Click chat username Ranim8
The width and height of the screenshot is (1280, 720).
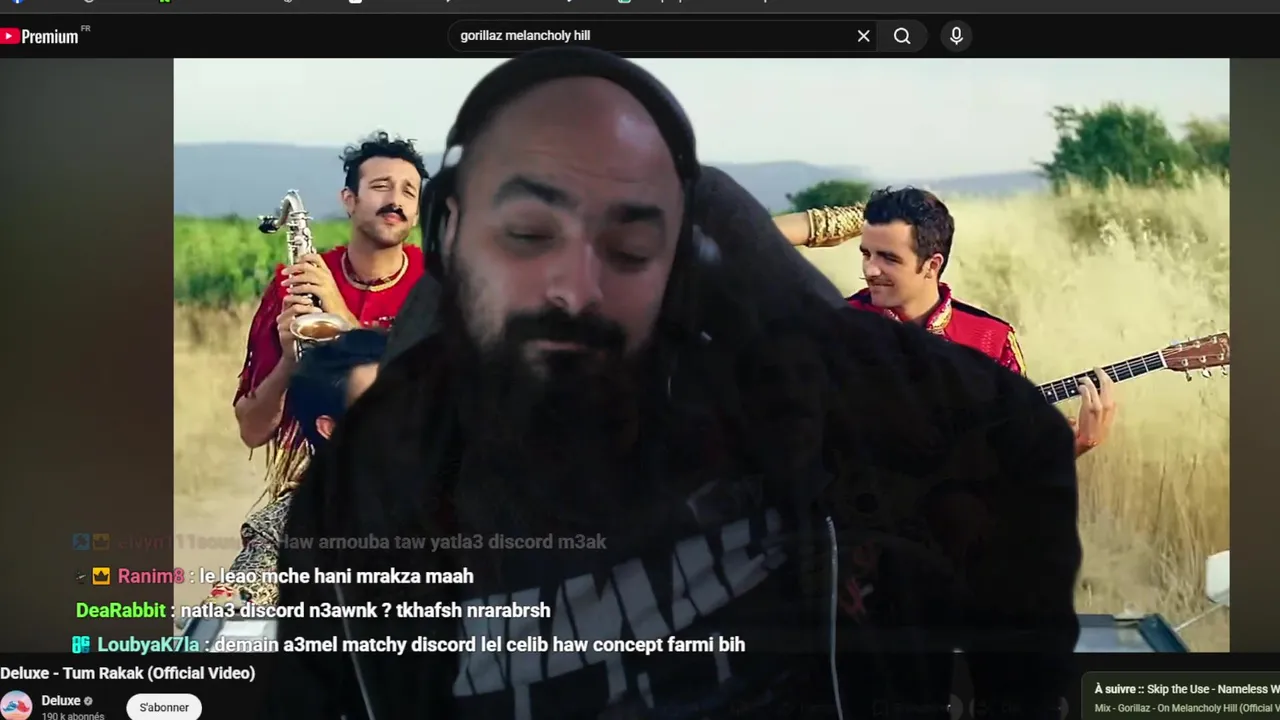[x=151, y=576]
